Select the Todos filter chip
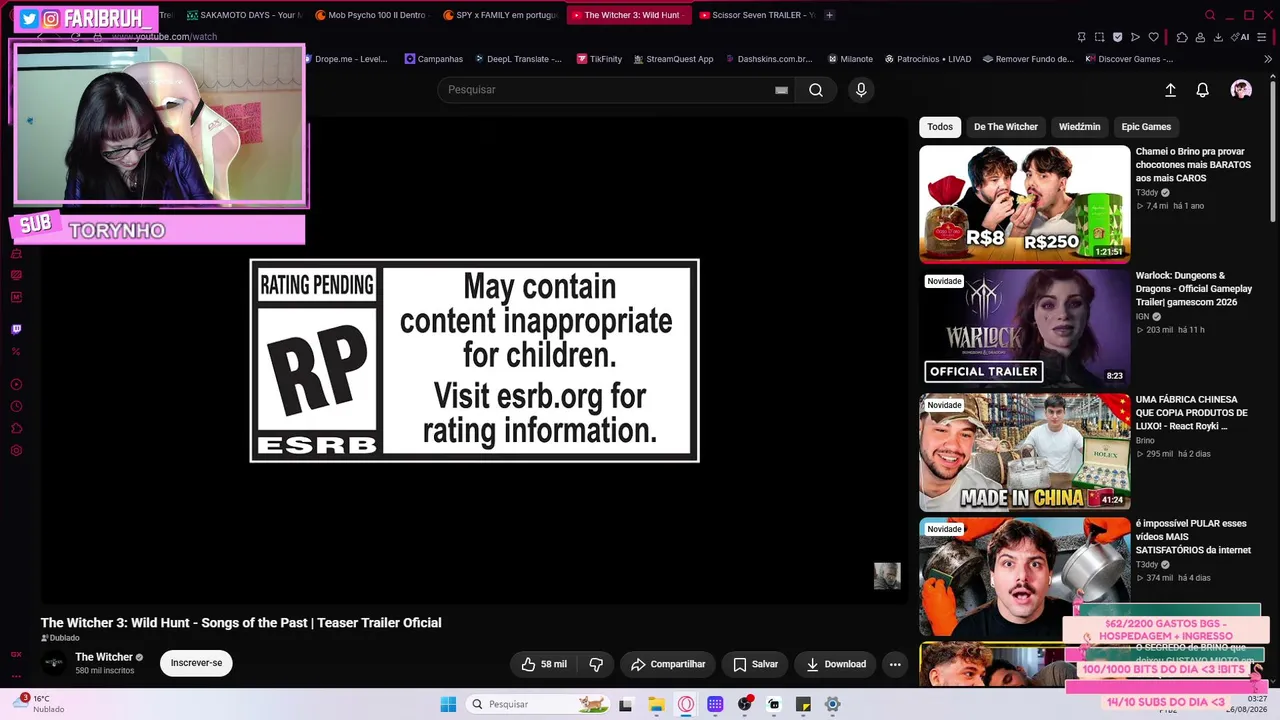 (940, 127)
